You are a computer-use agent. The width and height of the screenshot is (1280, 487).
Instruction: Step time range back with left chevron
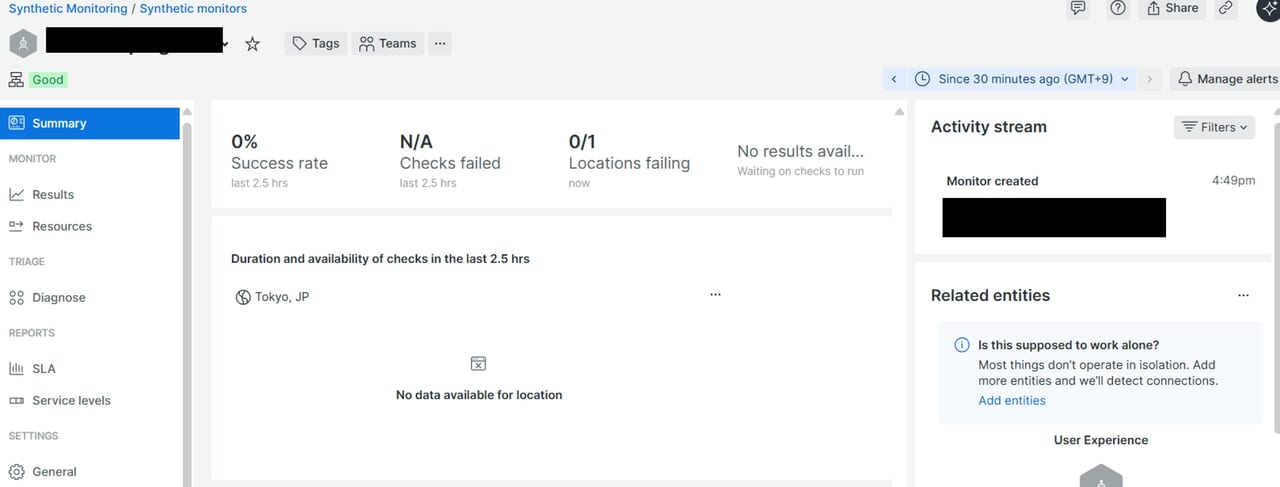894,79
